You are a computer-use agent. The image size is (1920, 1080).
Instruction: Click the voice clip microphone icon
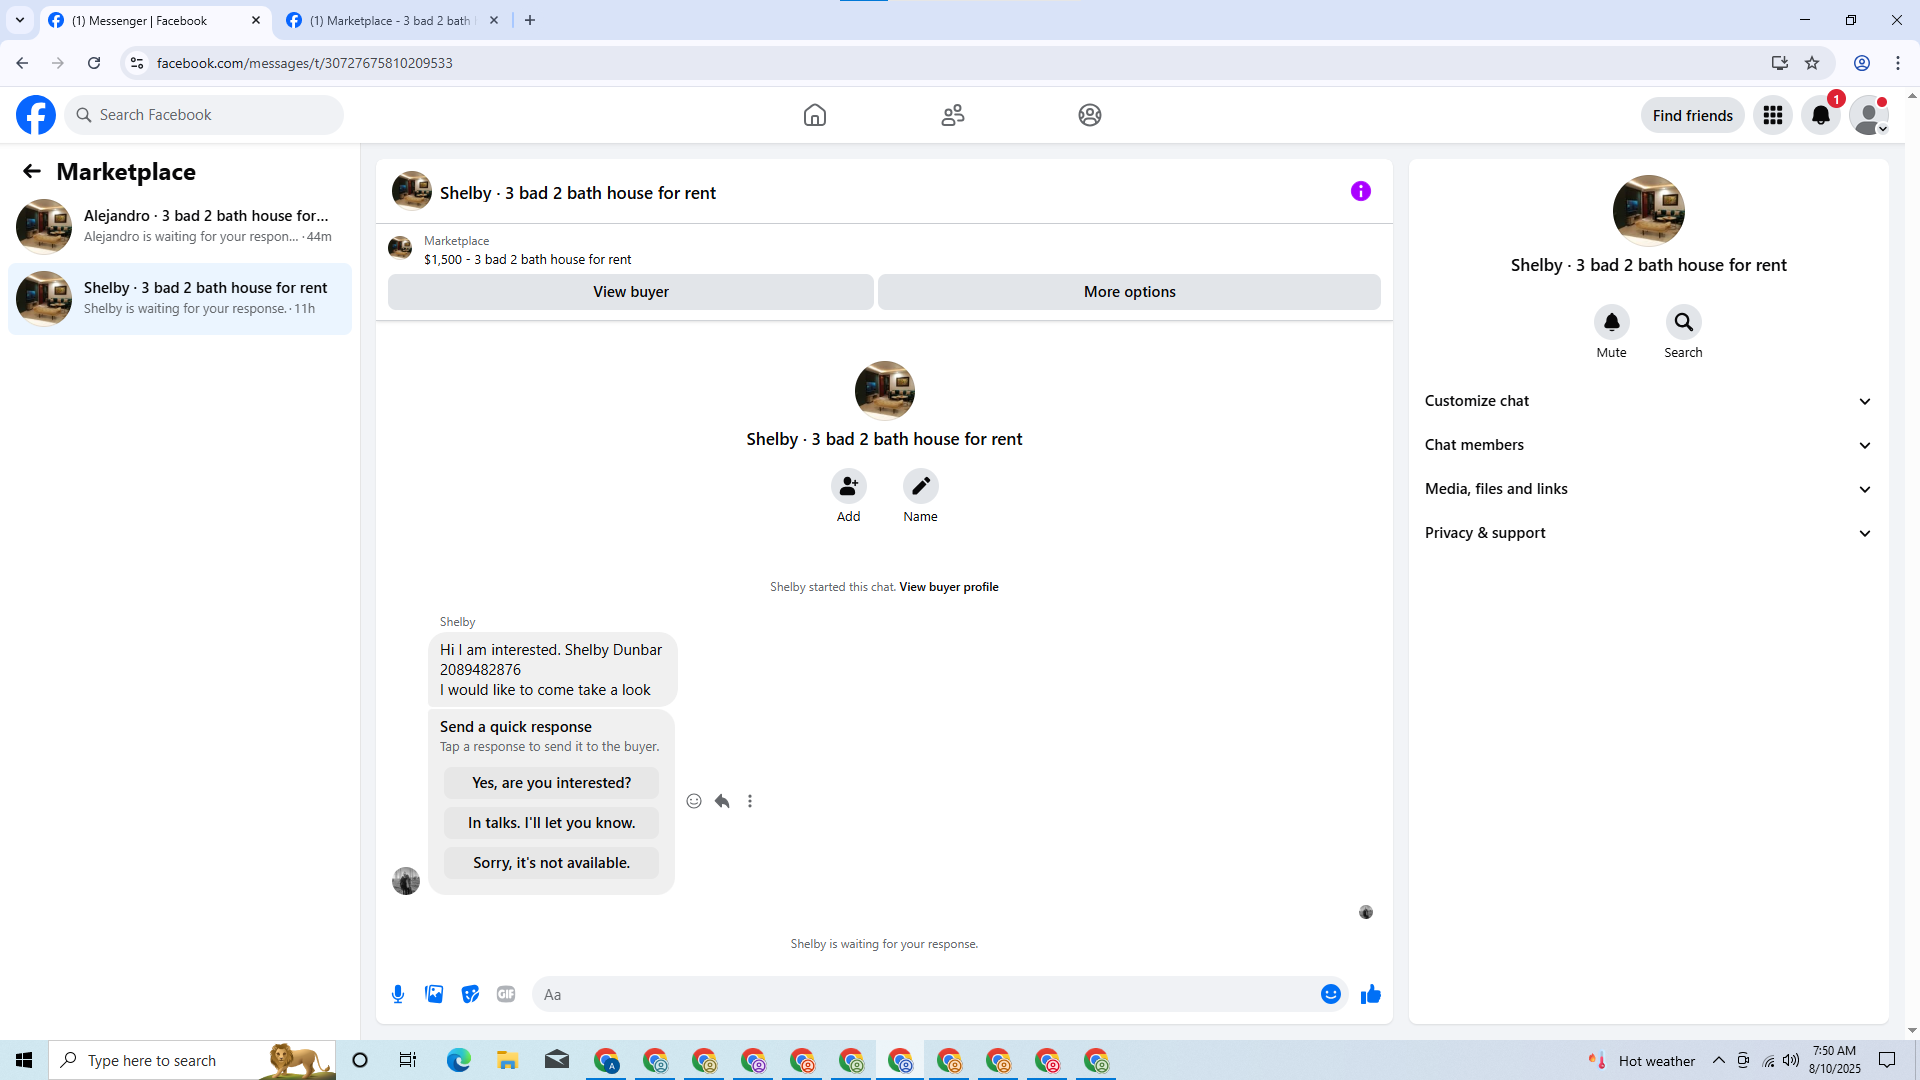[398, 994]
